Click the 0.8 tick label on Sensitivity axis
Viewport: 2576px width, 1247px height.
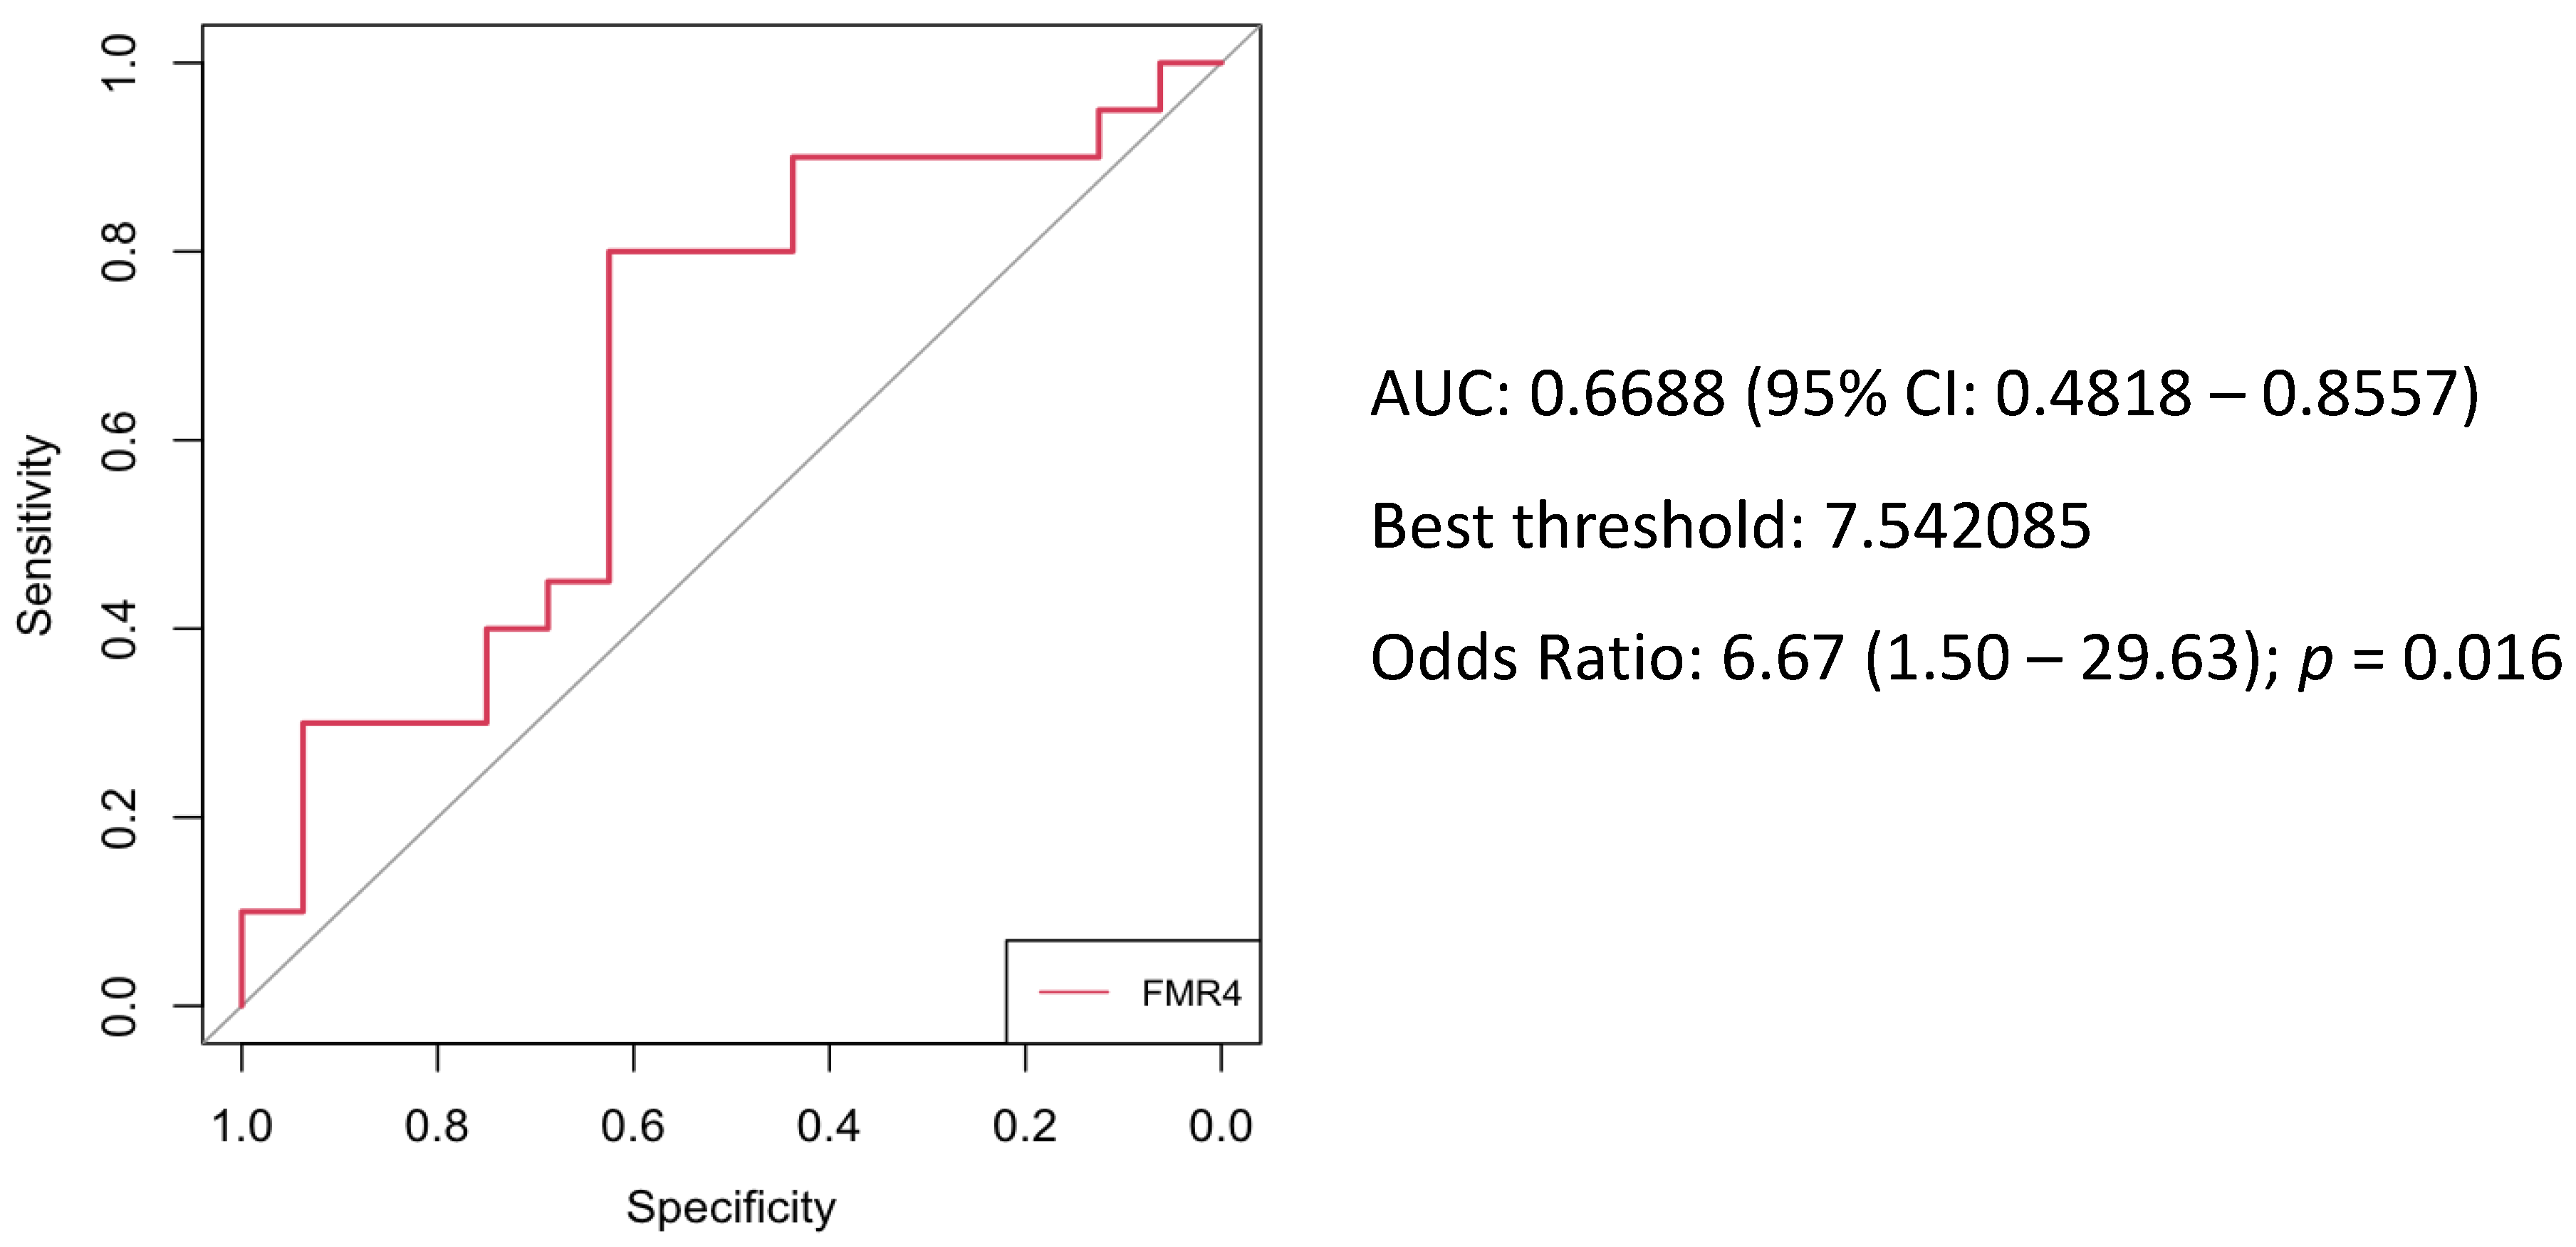click(x=119, y=251)
